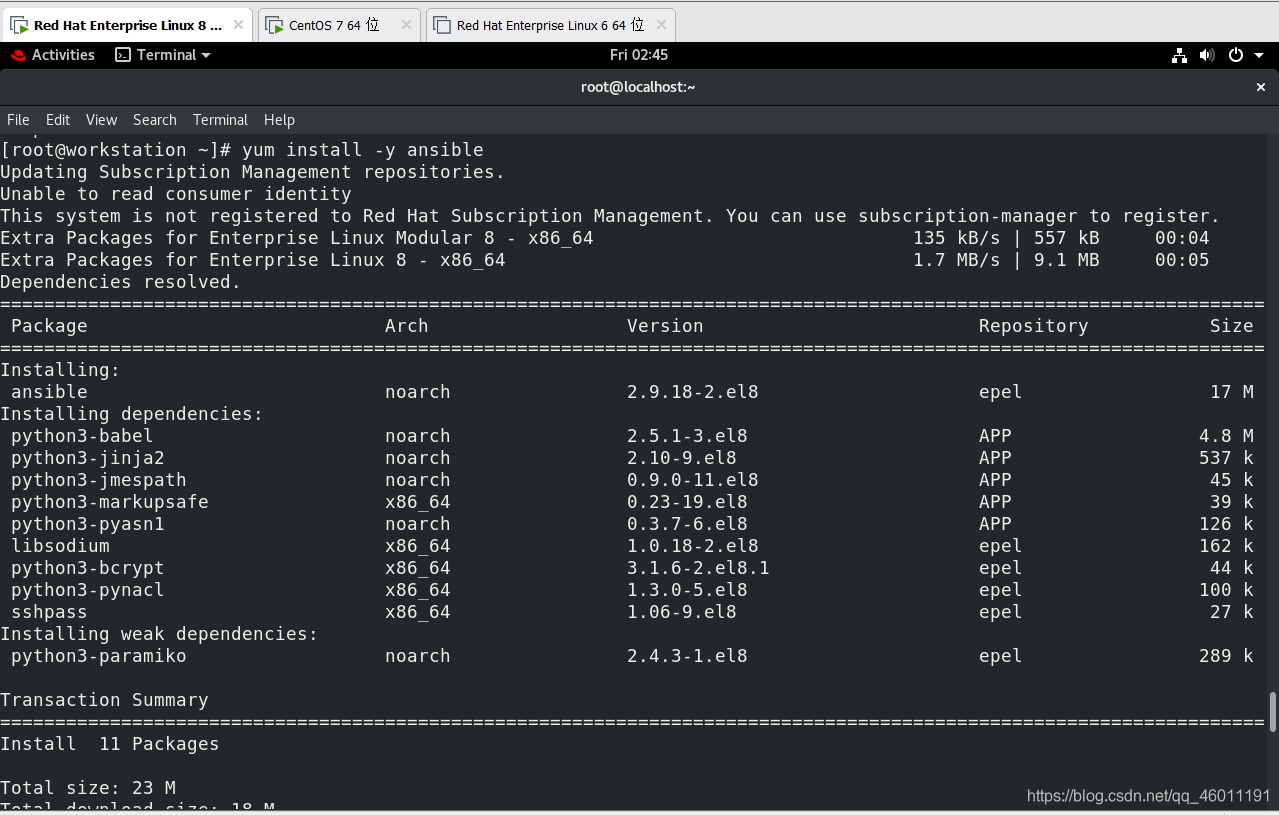Click the 'yum install -y ansible' command text
The image size is (1279, 815).
tap(362, 150)
